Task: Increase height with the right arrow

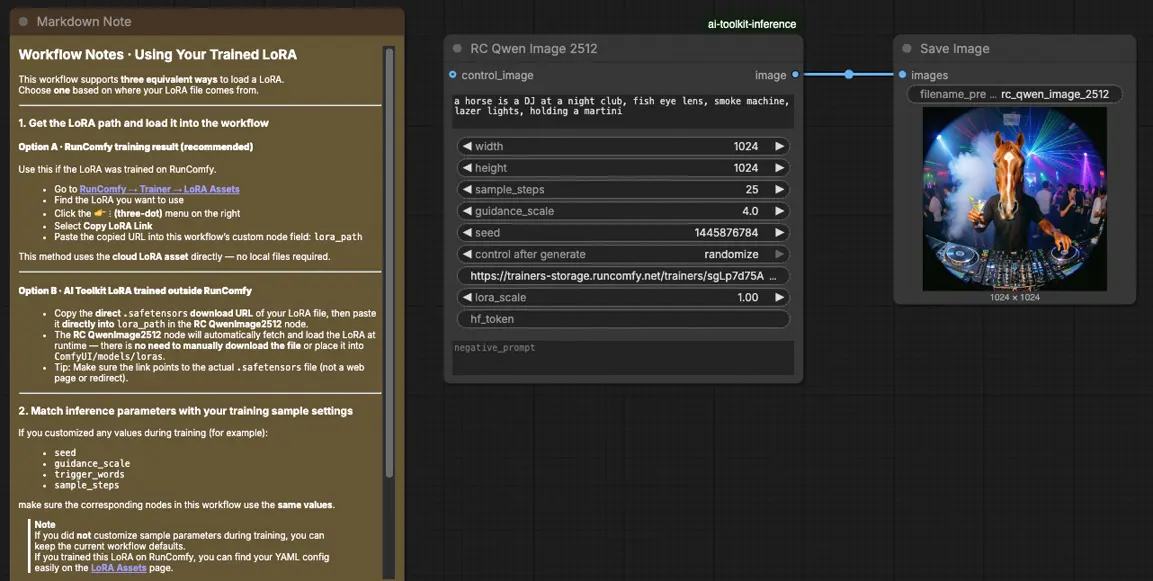Action: pos(779,168)
